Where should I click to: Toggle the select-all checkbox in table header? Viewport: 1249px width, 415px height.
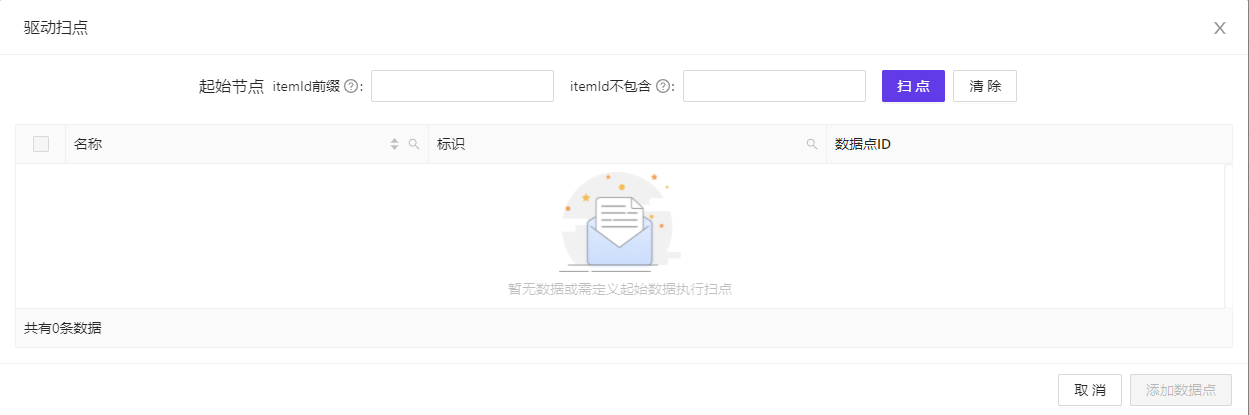pyautogui.click(x=41, y=144)
